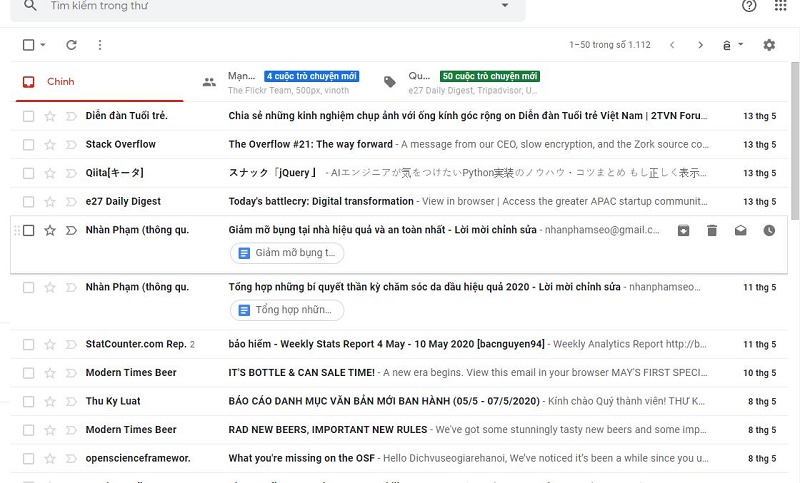Select the Diễn đàn Tuổi trẻ email checkbox
Viewport: 800px width, 483px height.
tap(29, 116)
